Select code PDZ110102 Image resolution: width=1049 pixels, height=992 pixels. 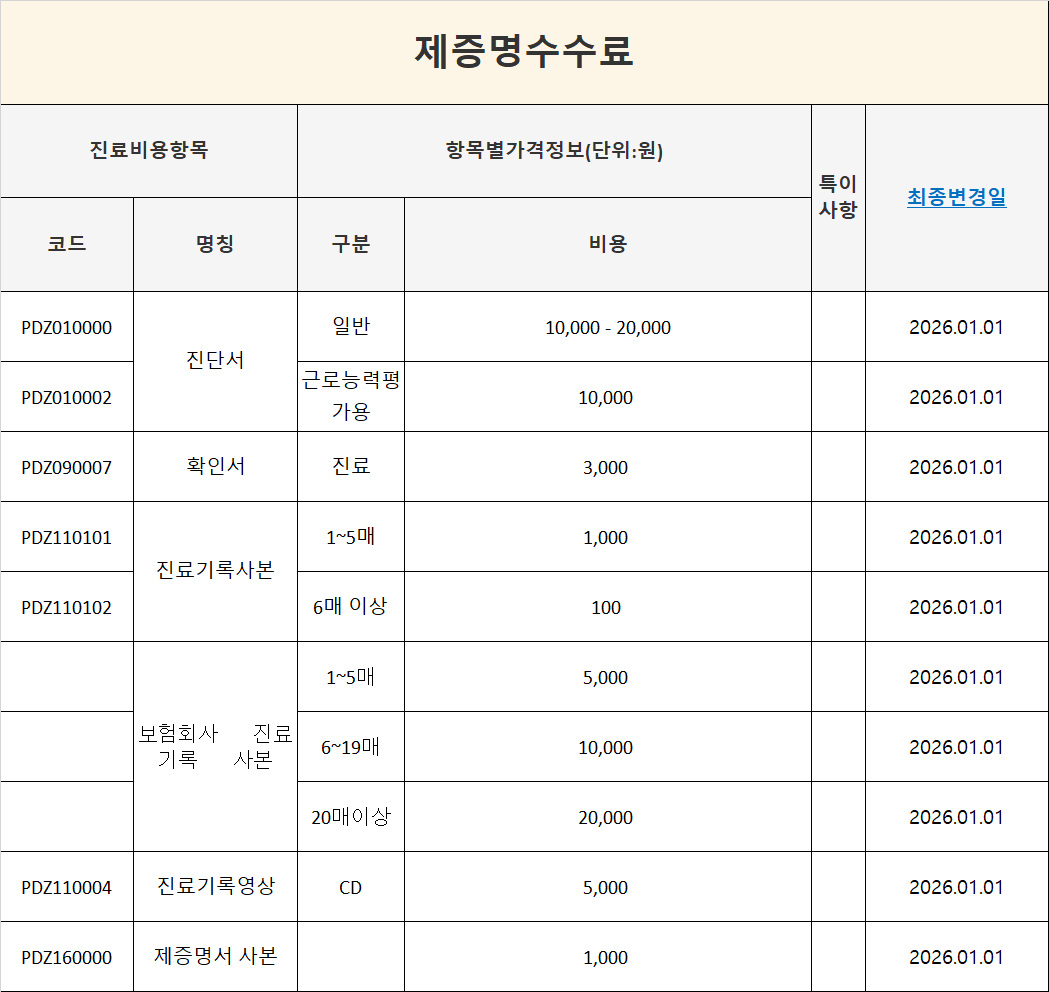pos(67,607)
